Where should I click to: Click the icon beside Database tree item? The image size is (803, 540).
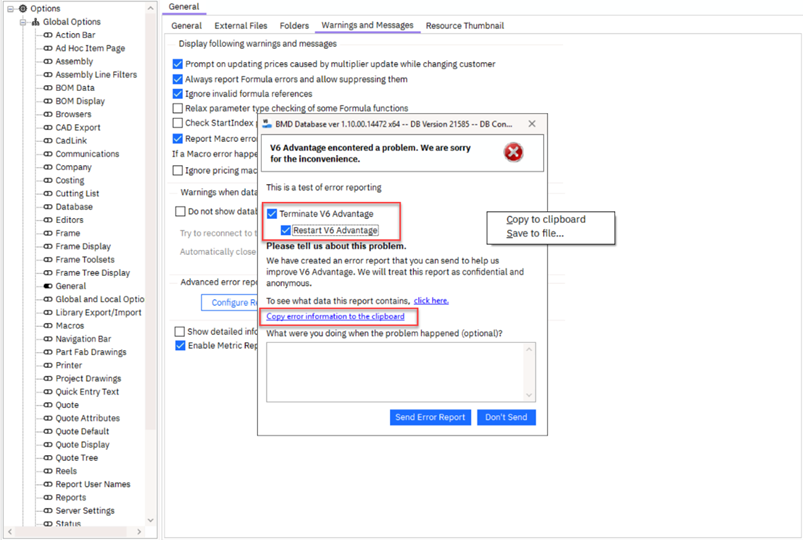tap(47, 207)
